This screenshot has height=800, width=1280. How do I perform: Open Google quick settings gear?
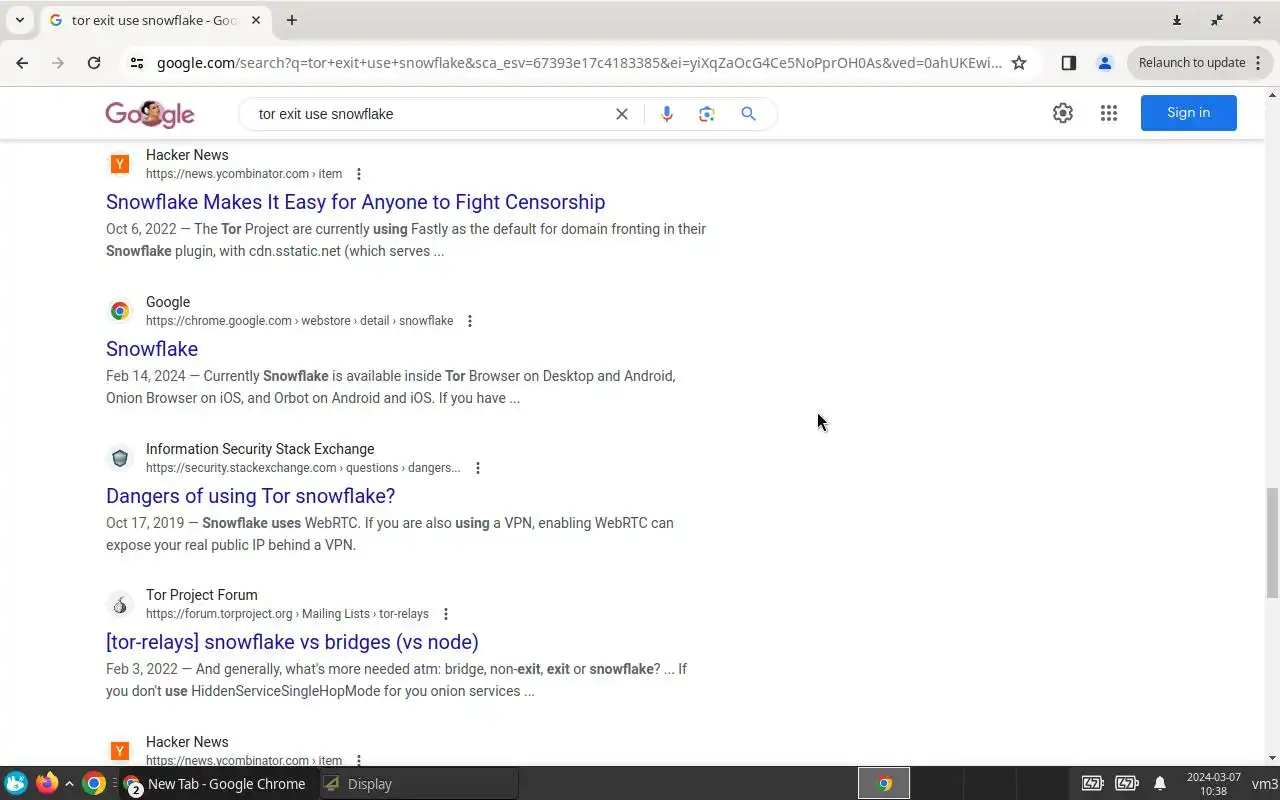(1063, 113)
